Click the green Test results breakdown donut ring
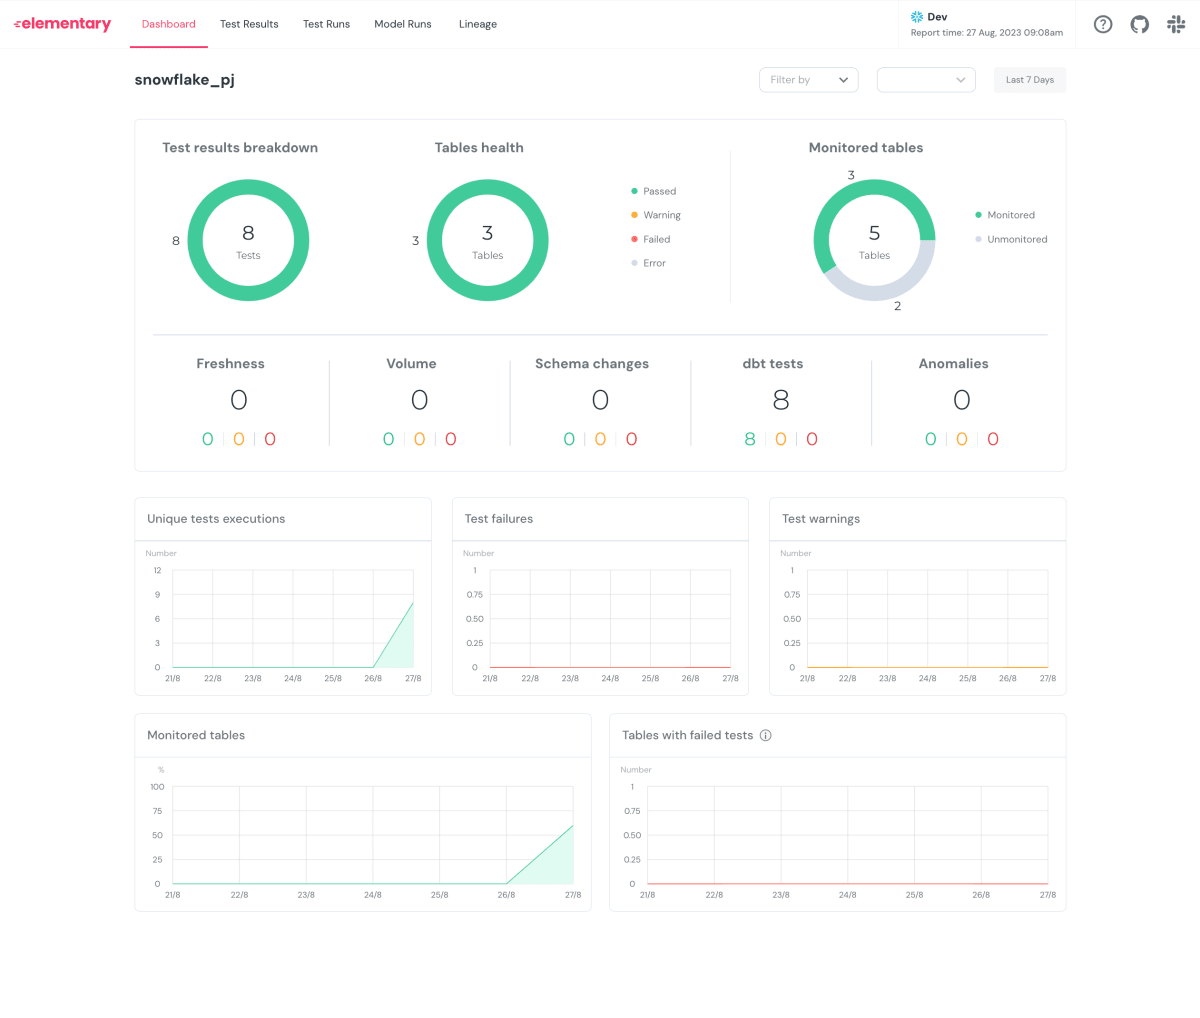 click(x=195, y=240)
